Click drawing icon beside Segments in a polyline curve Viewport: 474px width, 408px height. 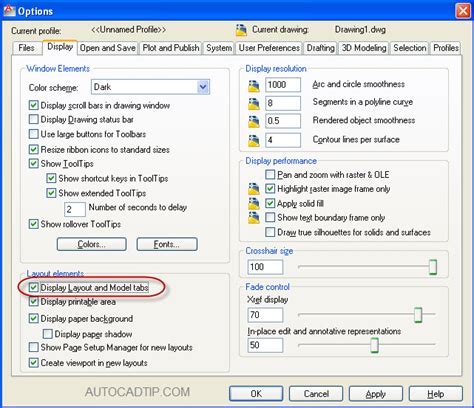(254, 104)
